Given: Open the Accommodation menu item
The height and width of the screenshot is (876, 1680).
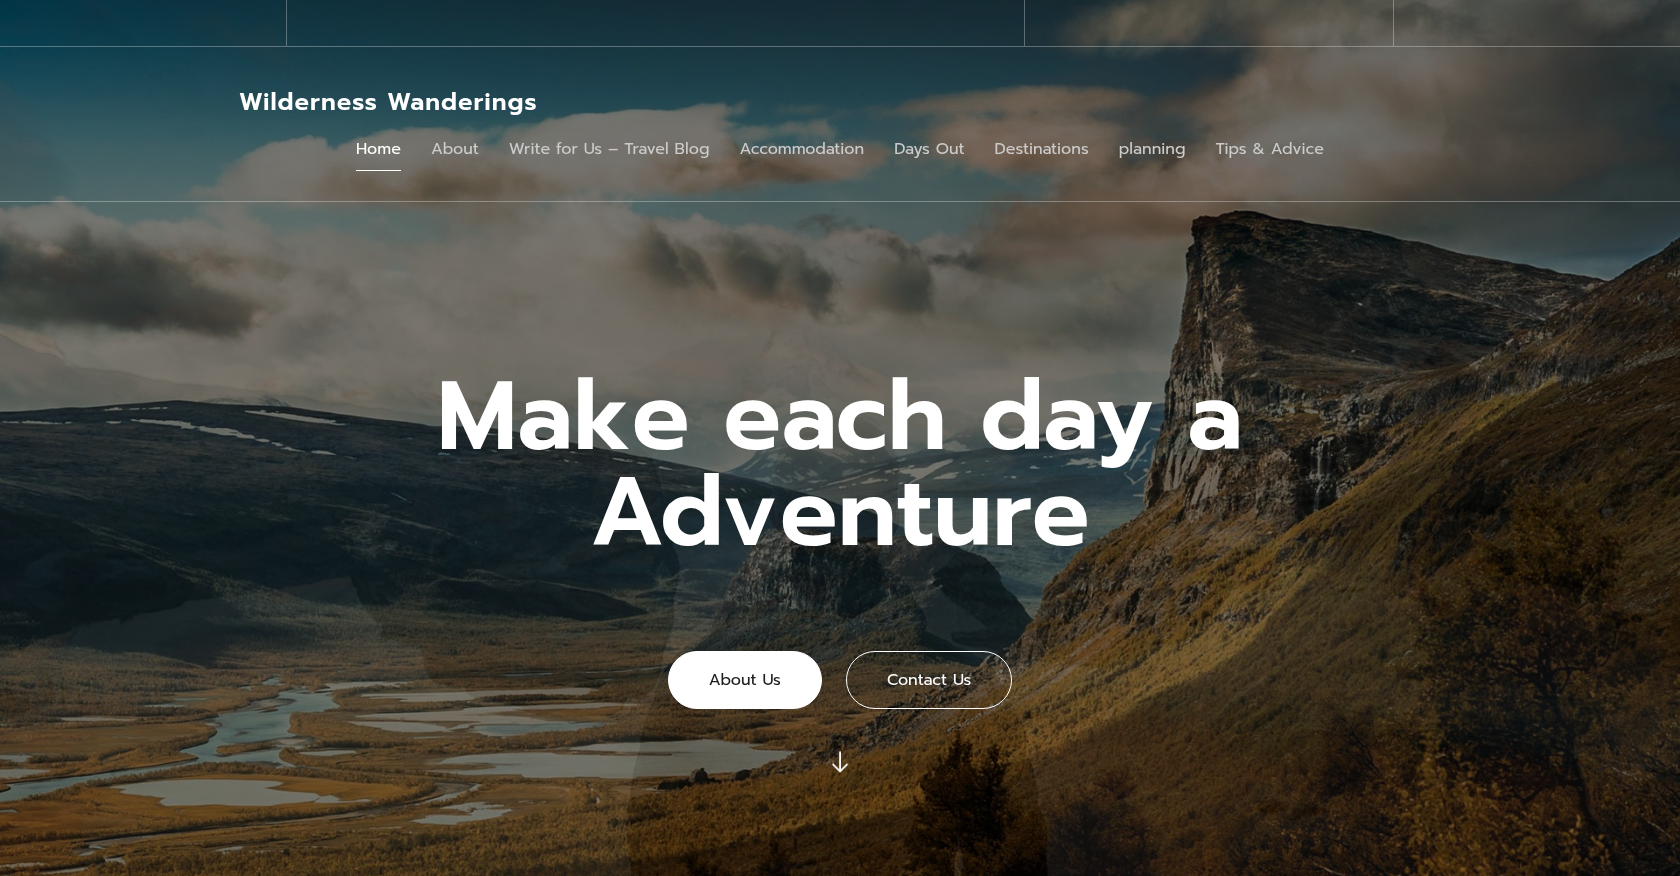Looking at the screenshot, I should [x=802, y=149].
